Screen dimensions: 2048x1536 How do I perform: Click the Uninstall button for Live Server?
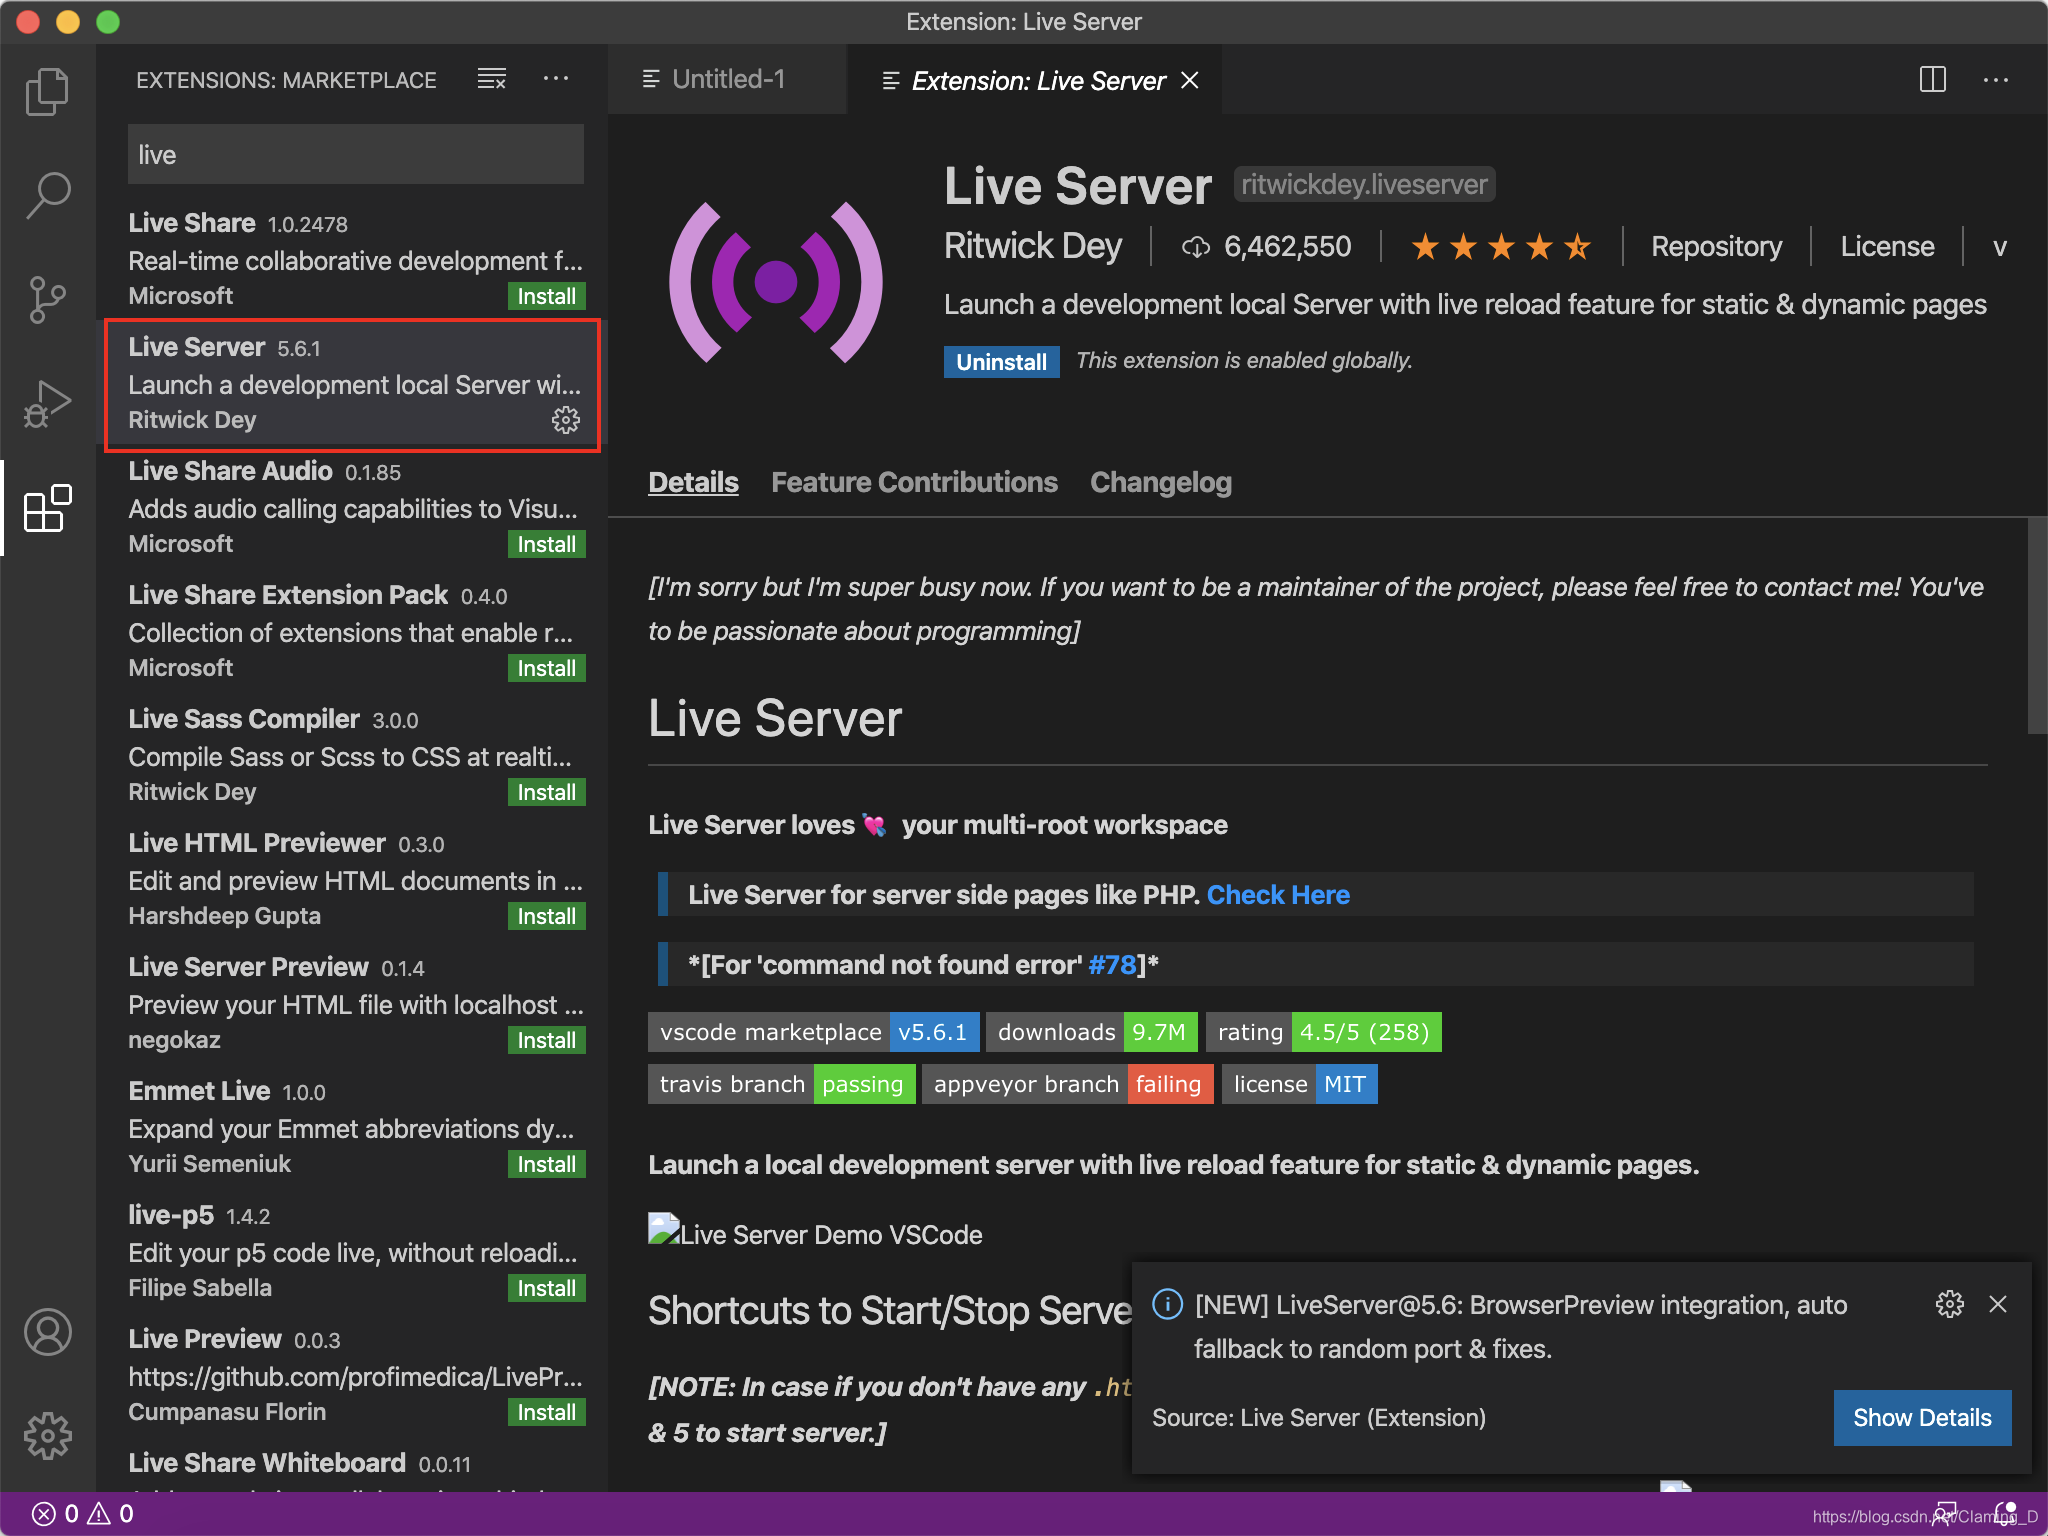click(1000, 362)
